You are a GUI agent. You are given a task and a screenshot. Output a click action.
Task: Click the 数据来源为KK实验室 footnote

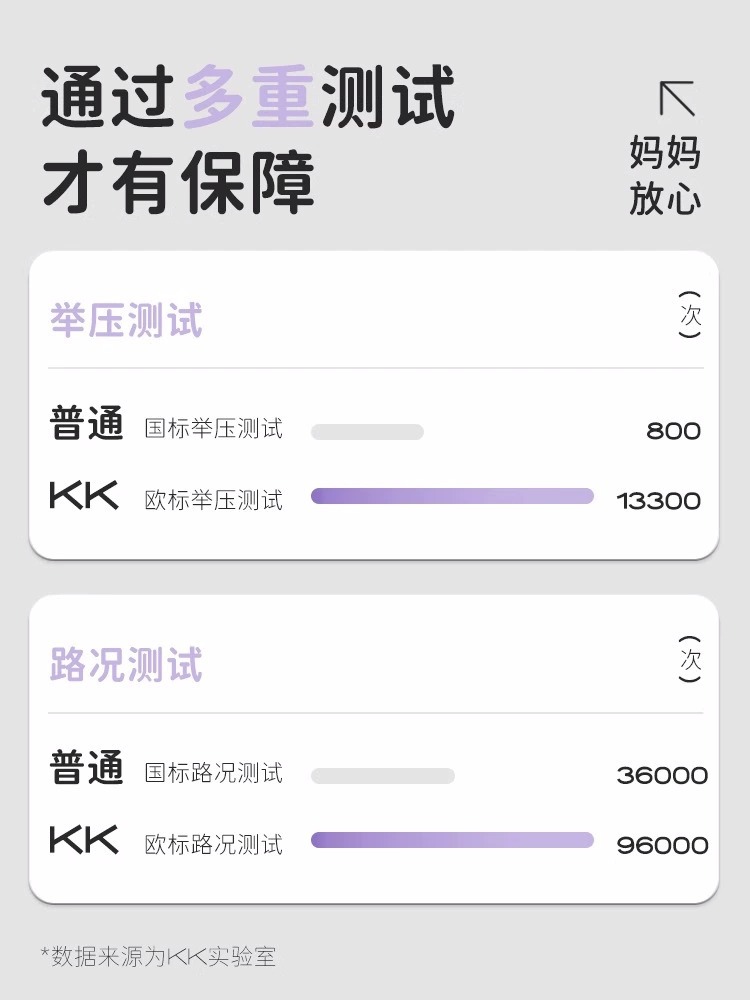click(158, 957)
